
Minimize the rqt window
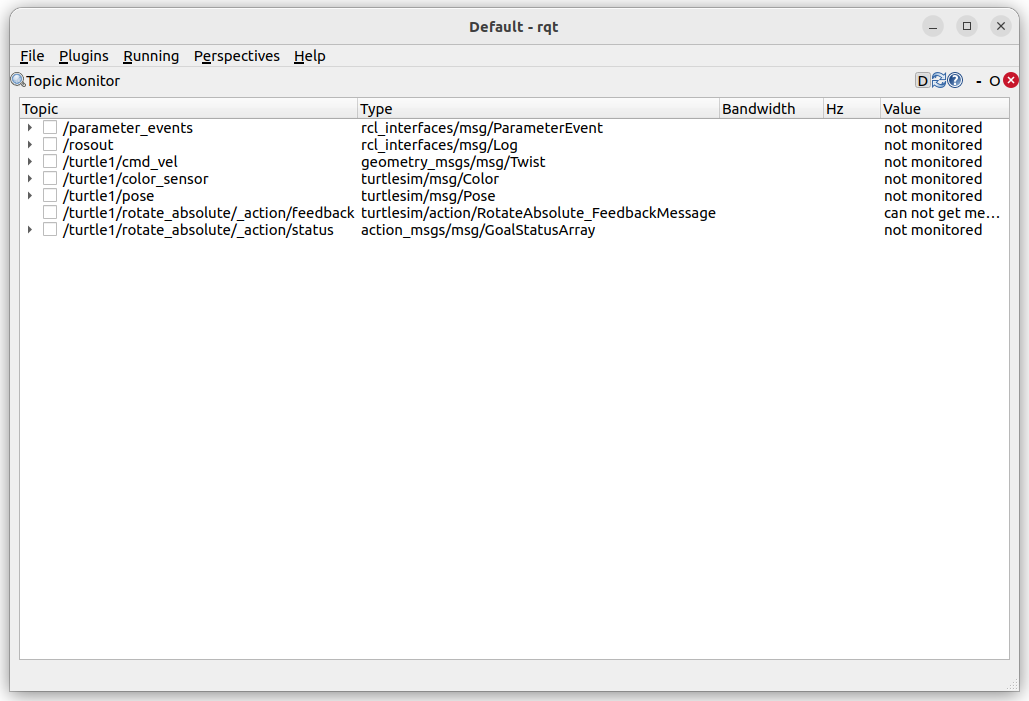pyautogui.click(x=933, y=26)
